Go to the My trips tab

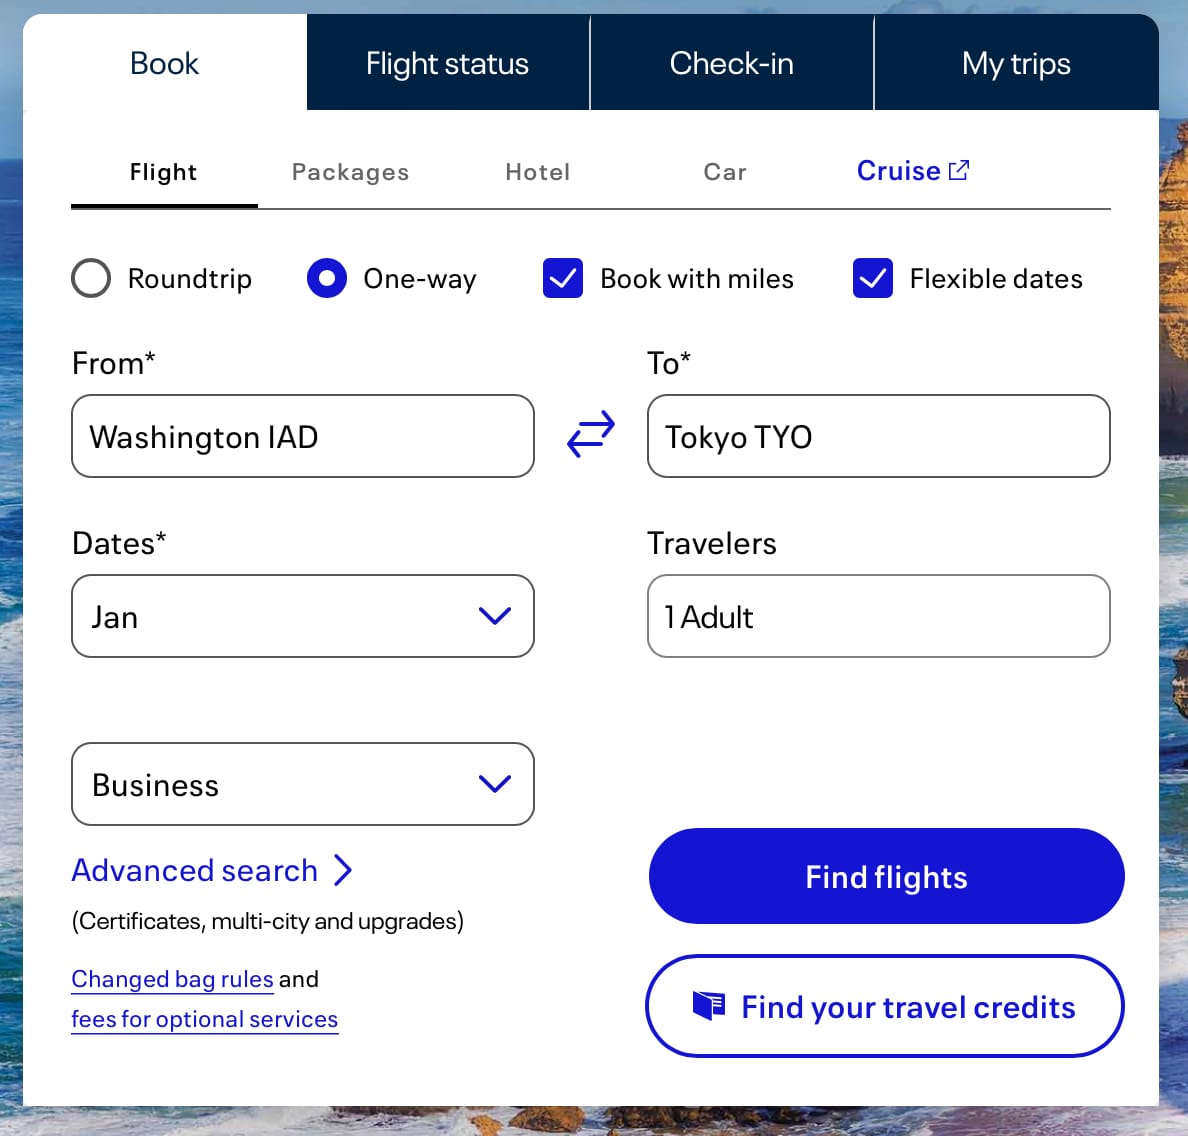click(1016, 63)
